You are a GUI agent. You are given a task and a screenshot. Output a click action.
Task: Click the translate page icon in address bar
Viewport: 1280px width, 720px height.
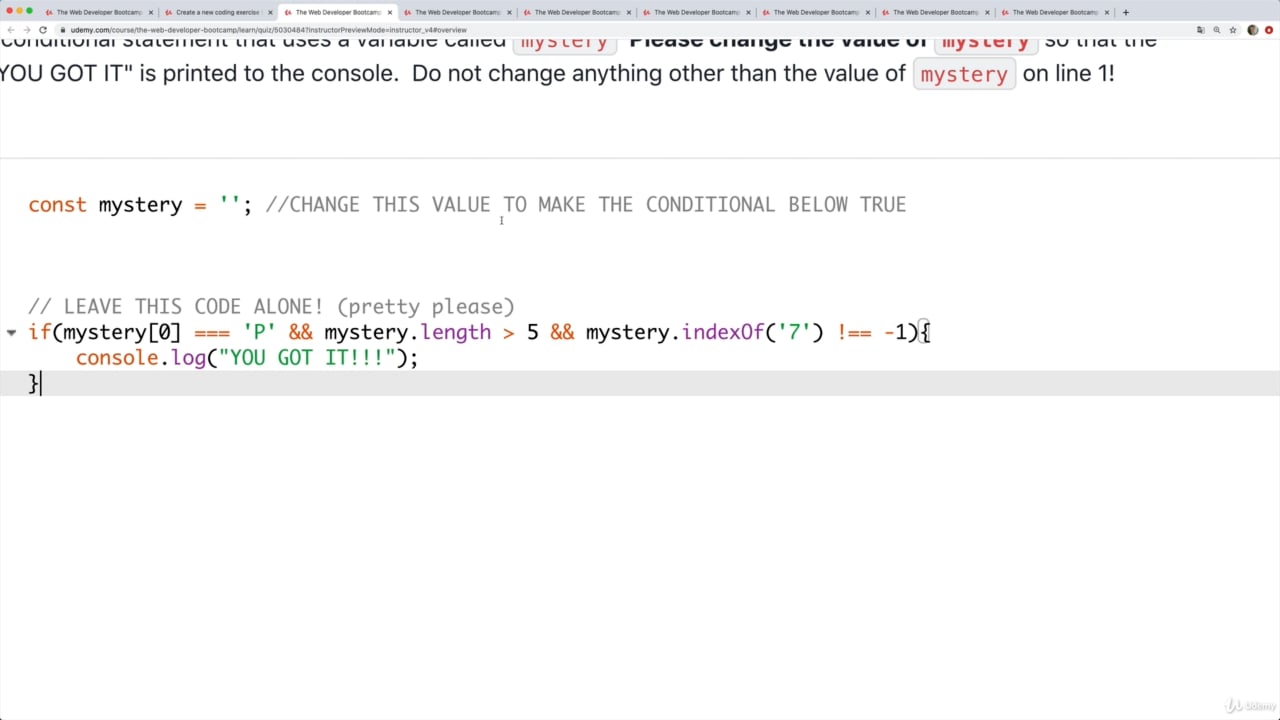(x=1201, y=30)
